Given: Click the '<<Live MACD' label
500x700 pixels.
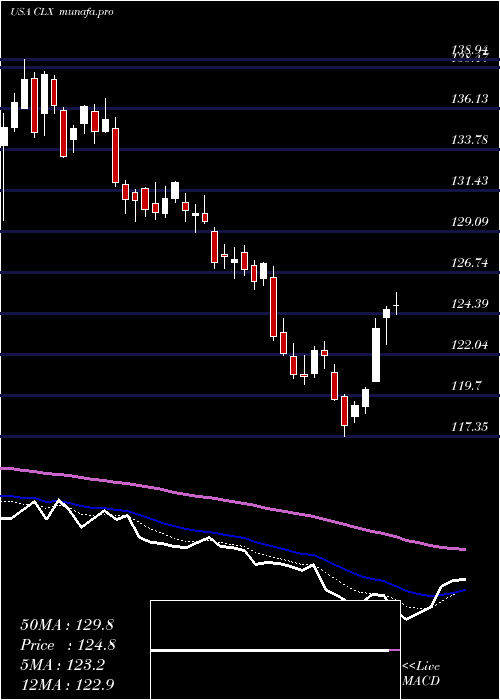Looking at the screenshot, I should tap(421, 673).
